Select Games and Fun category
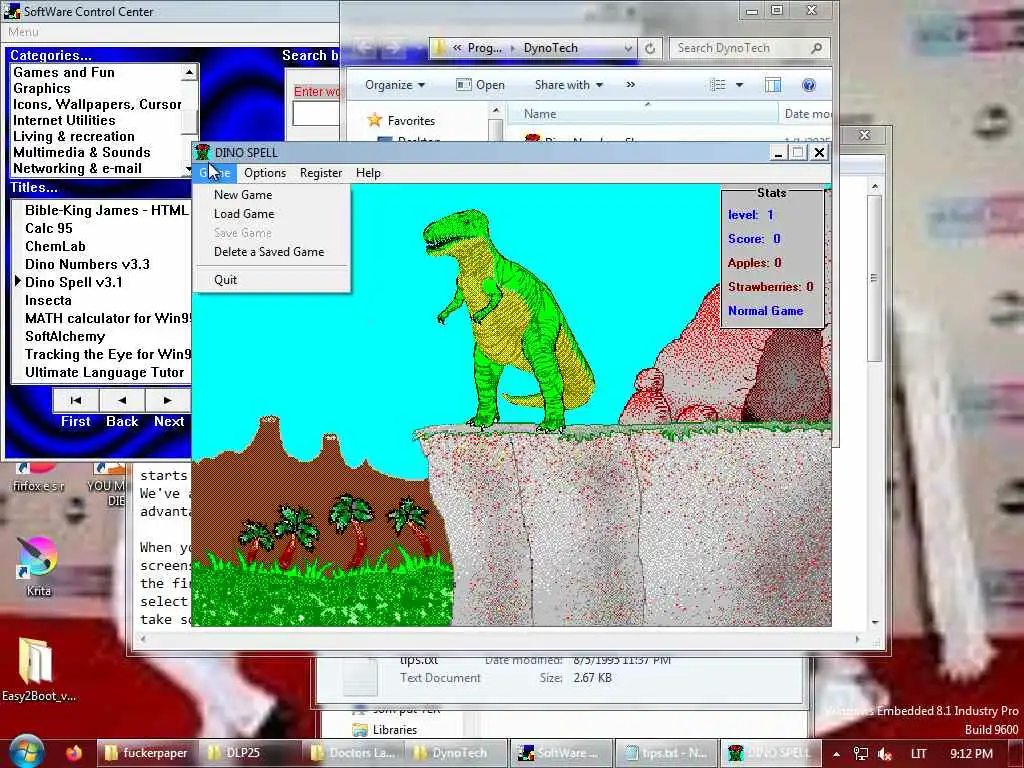 (63, 72)
